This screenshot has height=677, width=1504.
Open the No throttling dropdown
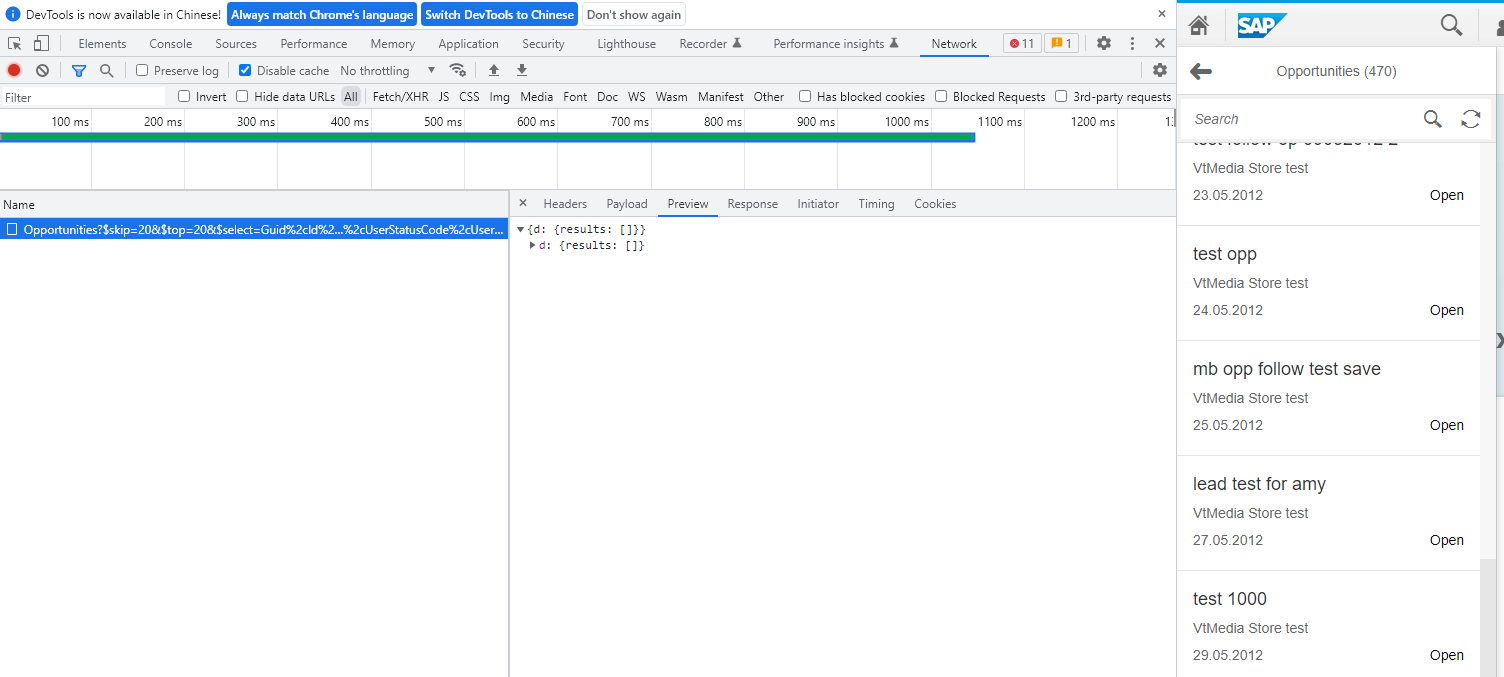(x=388, y=70)
